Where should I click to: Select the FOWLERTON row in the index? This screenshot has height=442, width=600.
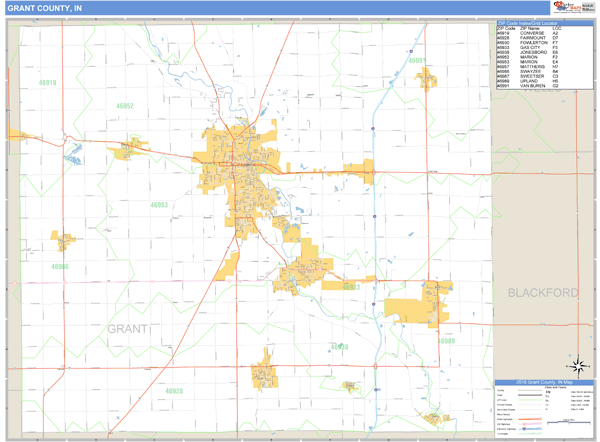(x=528, y=42)
